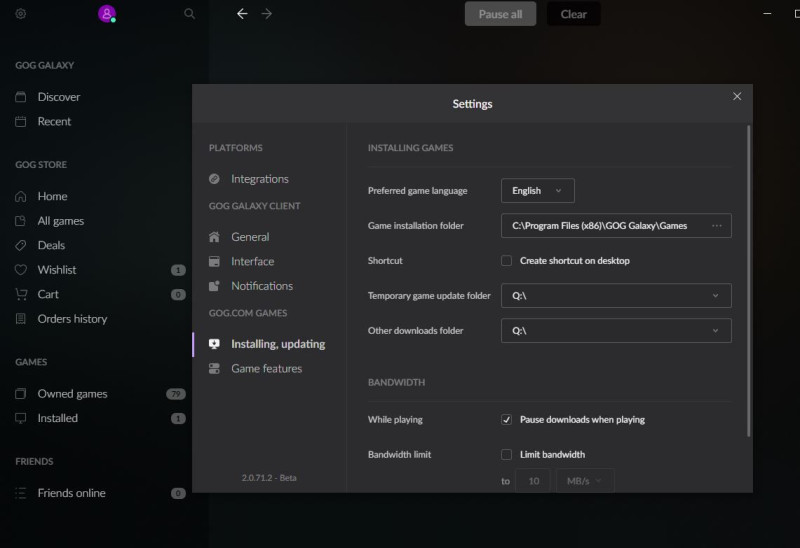
Task: Open Deals in the sidebar
Action: click(51, 245)
